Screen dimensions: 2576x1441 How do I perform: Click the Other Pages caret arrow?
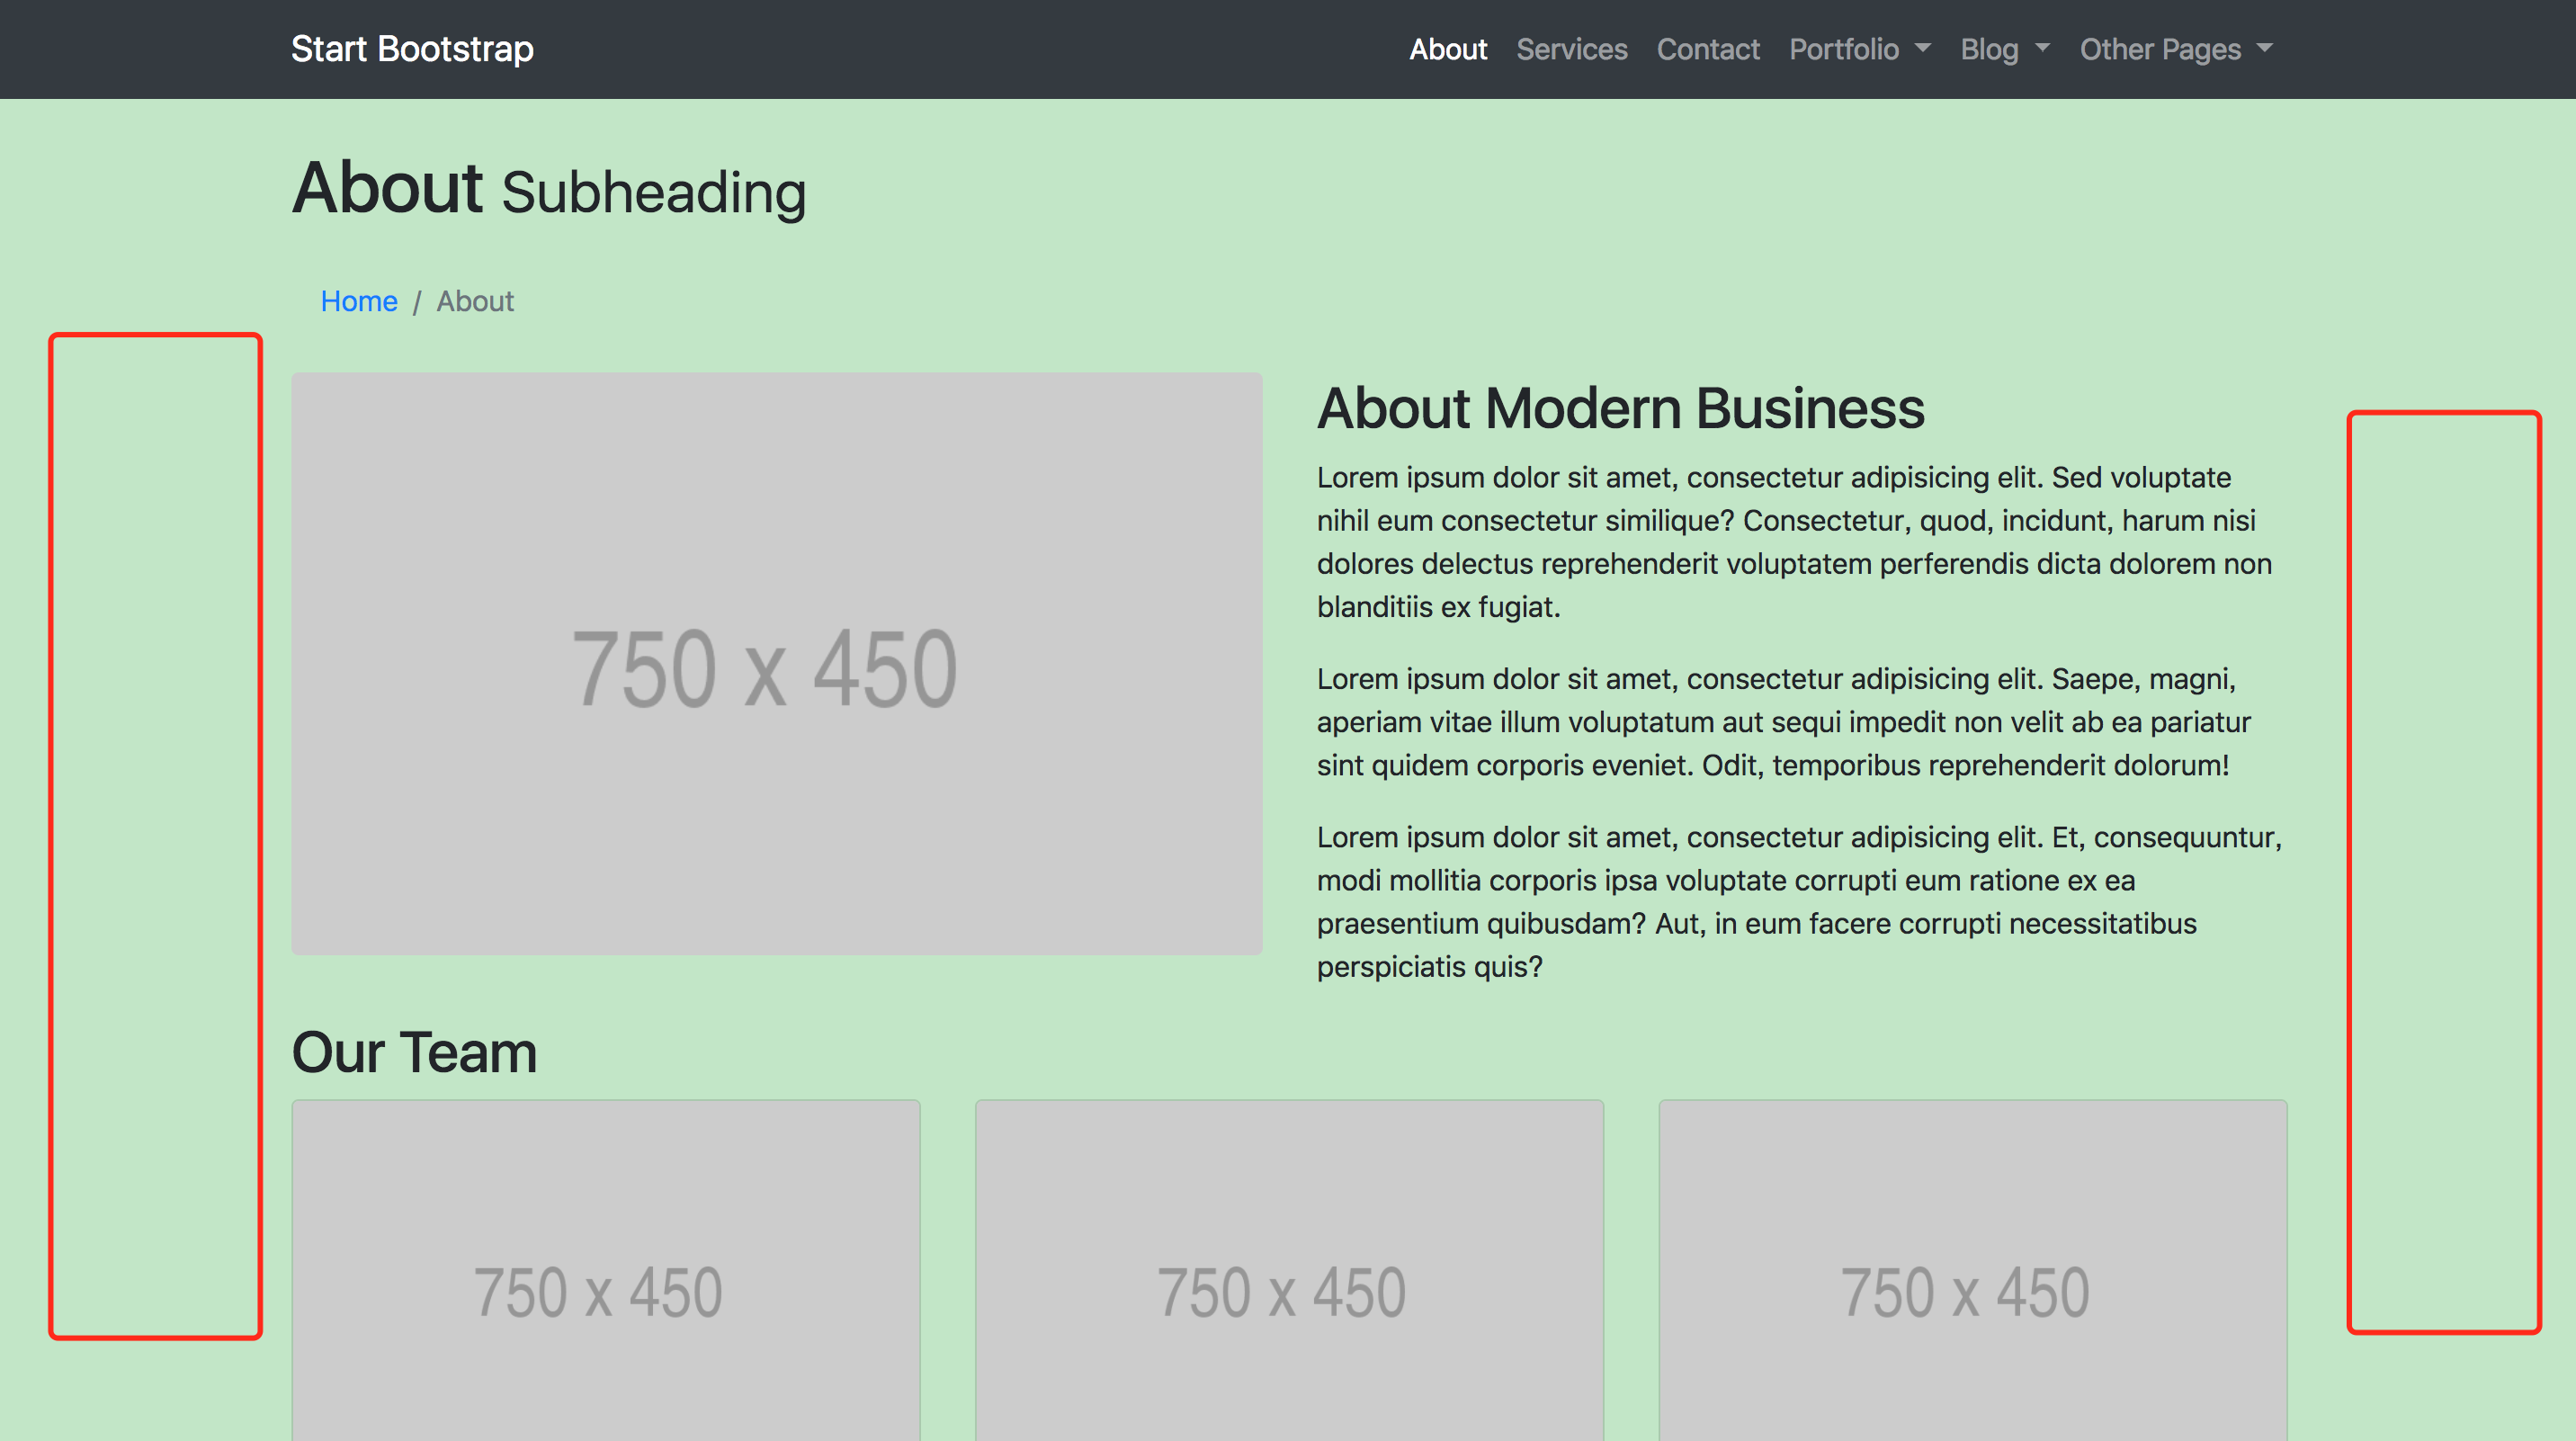coord(2265,48)
